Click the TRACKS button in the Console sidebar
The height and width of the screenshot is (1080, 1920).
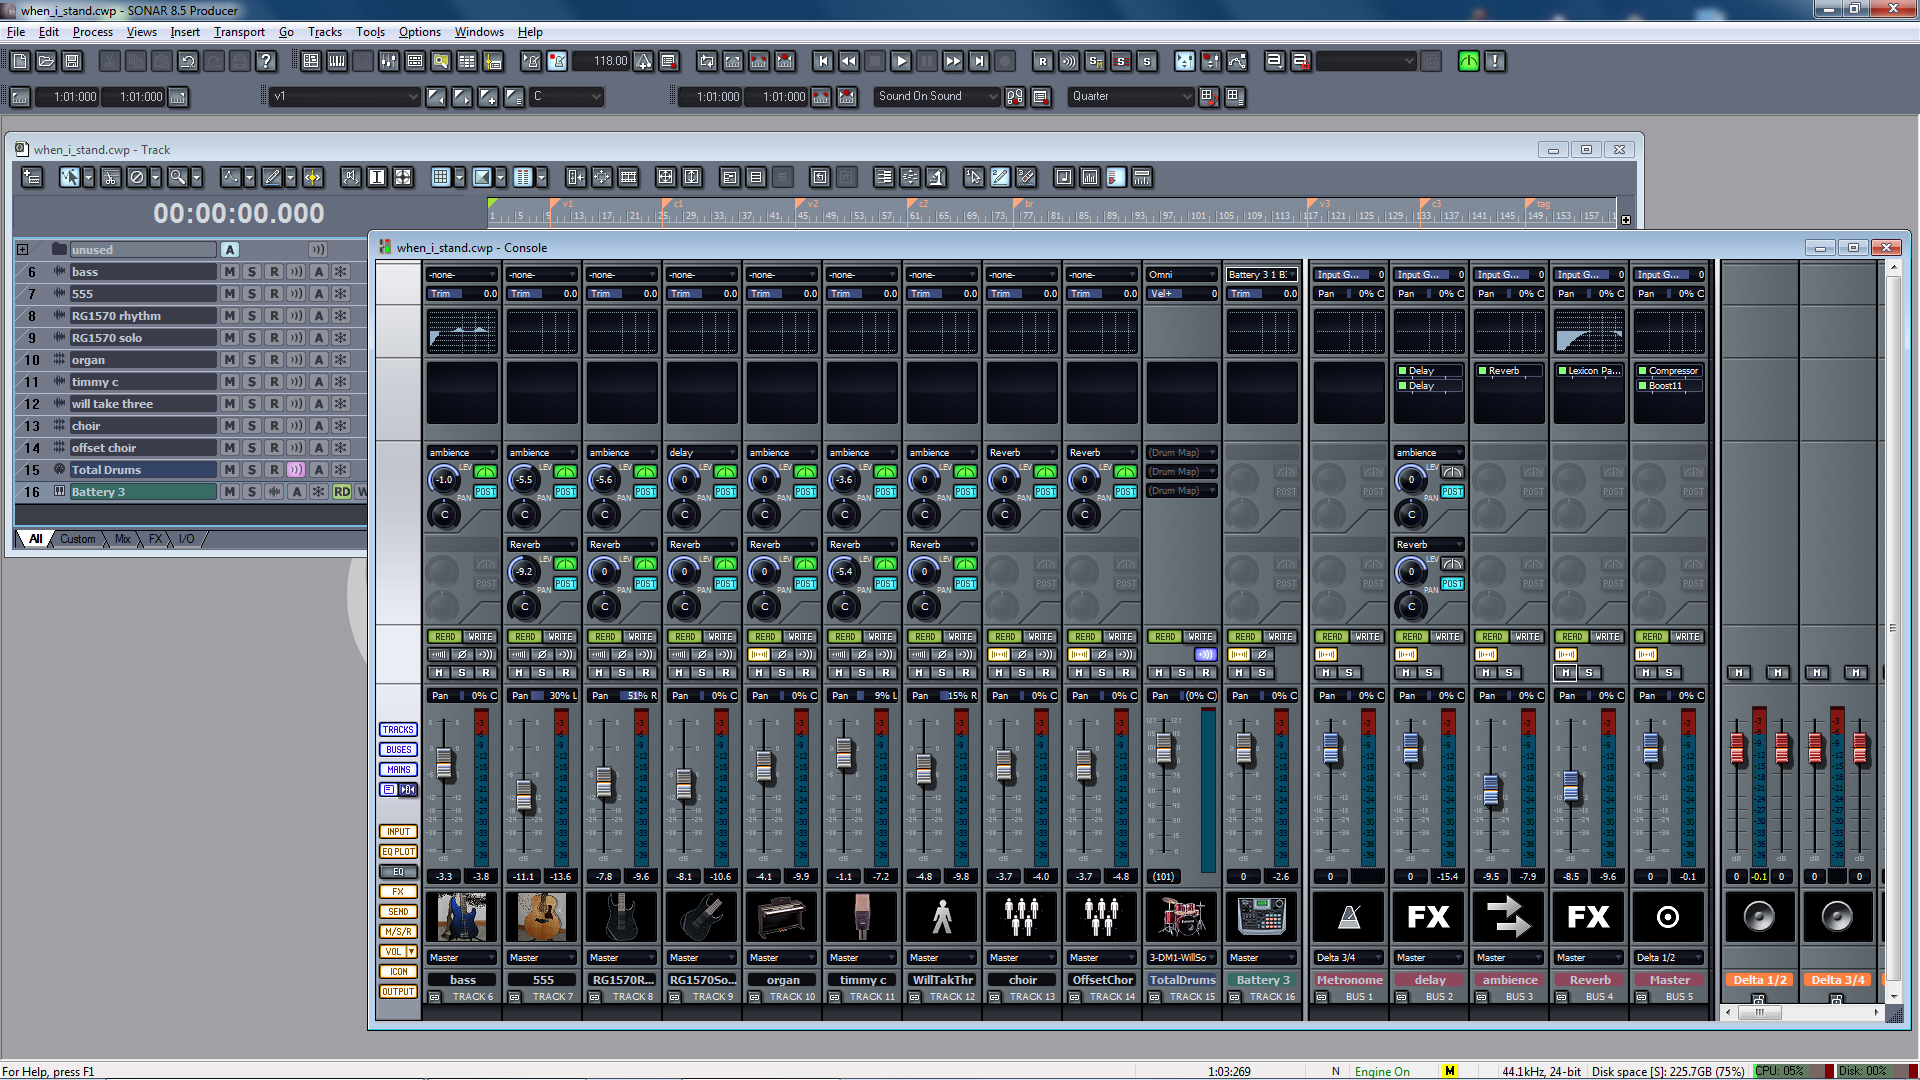click(x=398, y=730)
